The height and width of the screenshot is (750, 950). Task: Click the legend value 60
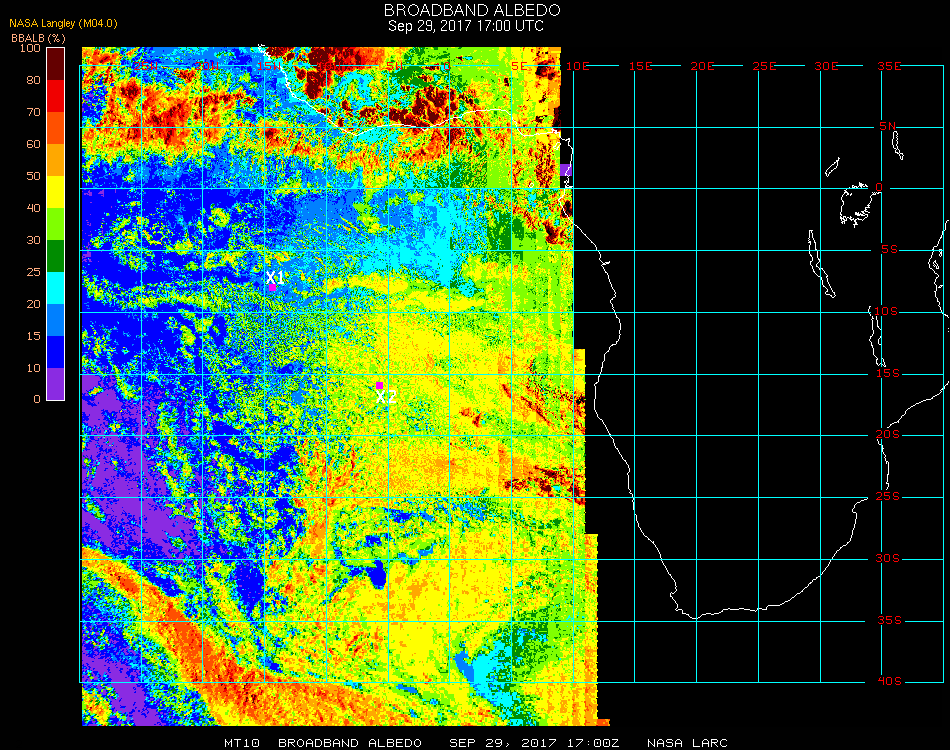click(33, 144)
